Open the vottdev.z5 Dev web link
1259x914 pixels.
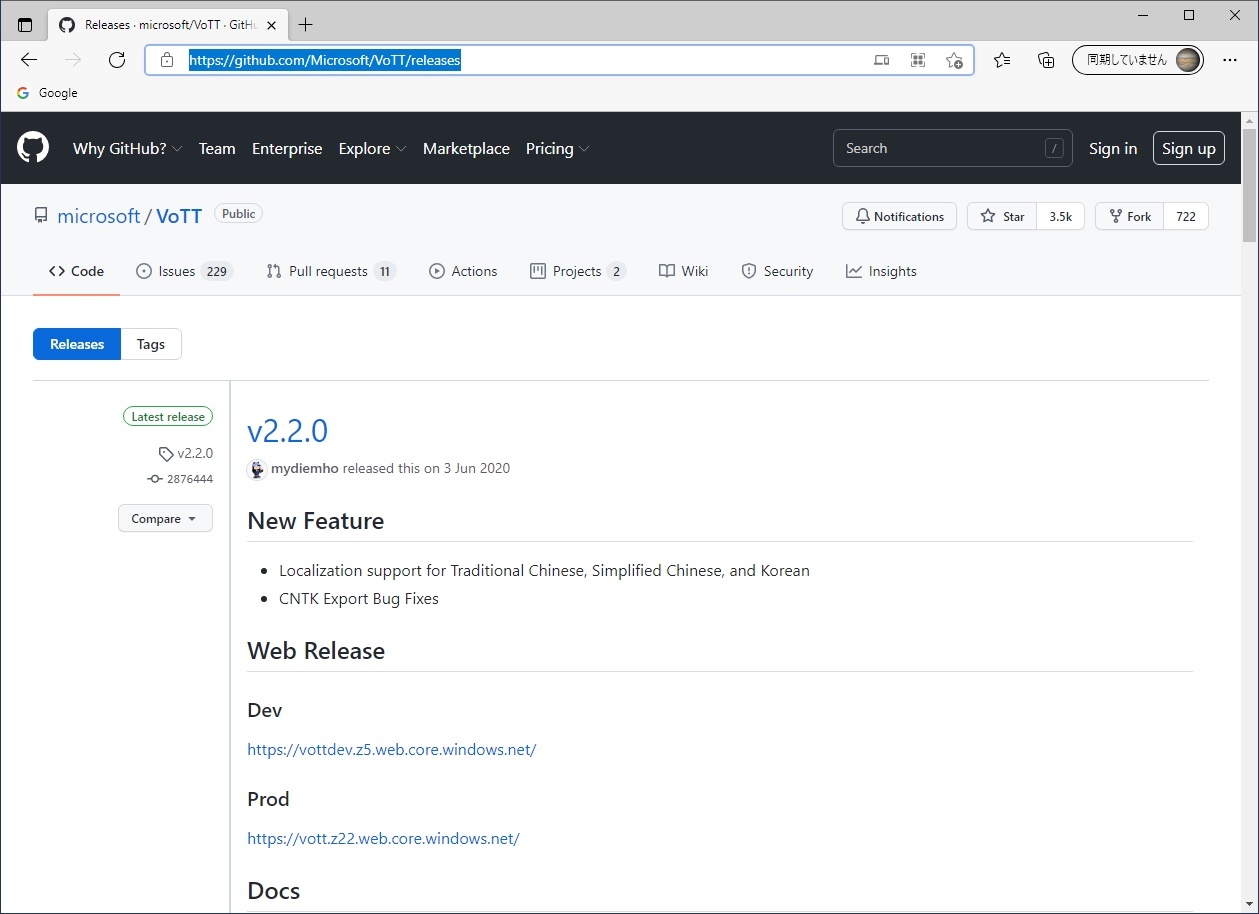pyautogui.click(x=392, y=749)
